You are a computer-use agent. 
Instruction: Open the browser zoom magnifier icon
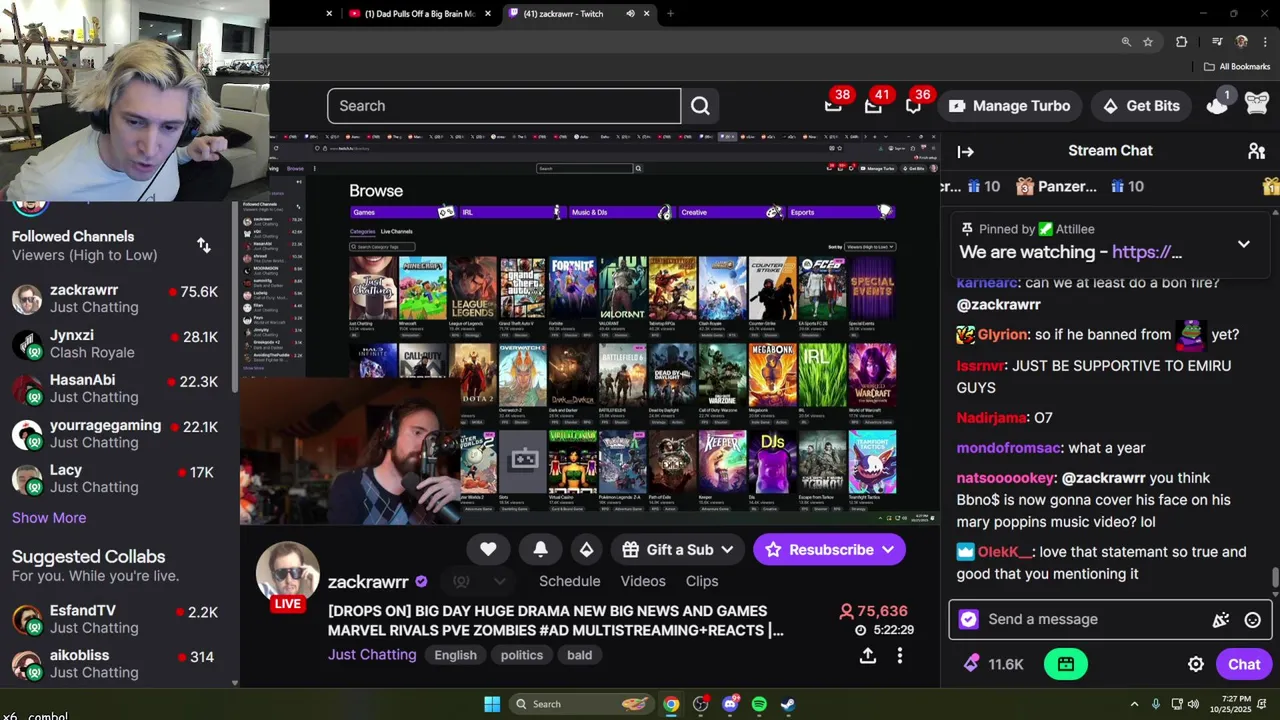(x=1126, y=42)
